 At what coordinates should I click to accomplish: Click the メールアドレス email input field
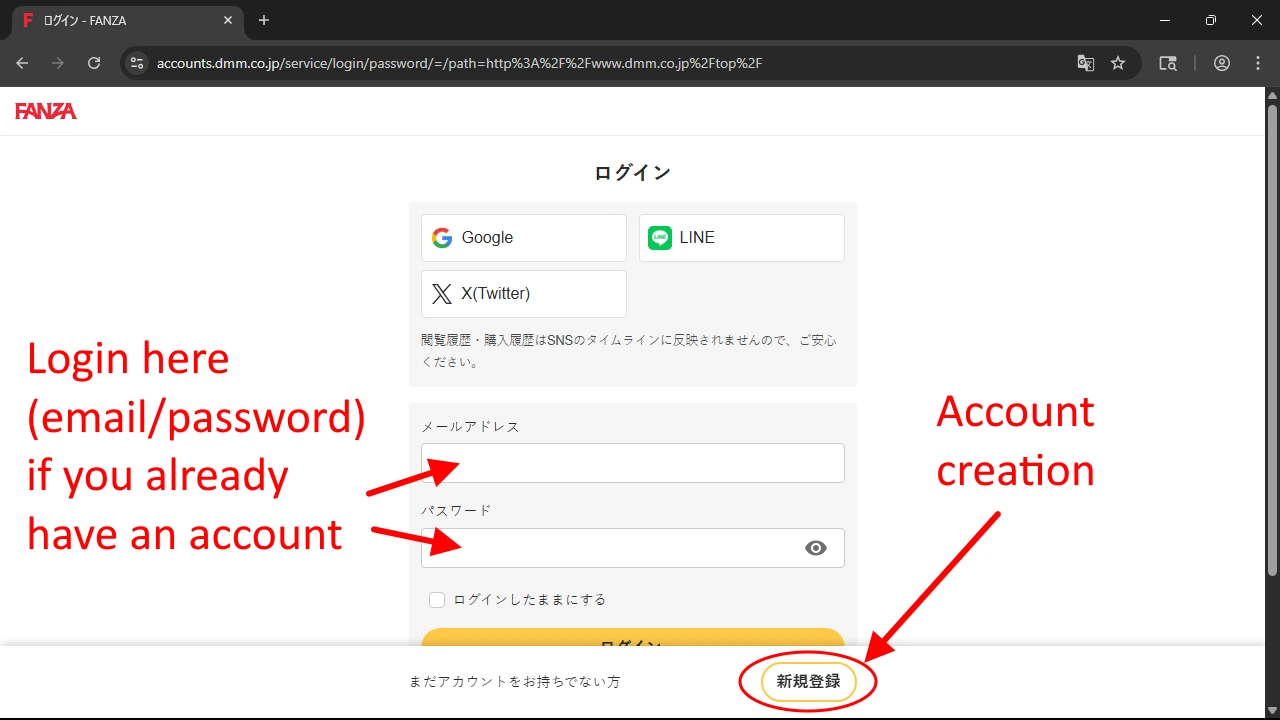point(633,463)
